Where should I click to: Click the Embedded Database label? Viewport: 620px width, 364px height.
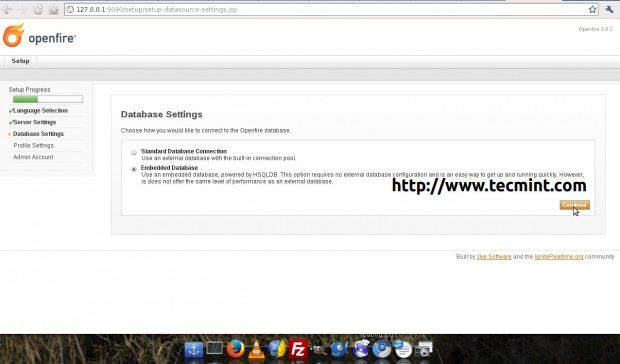pos(169,168)
